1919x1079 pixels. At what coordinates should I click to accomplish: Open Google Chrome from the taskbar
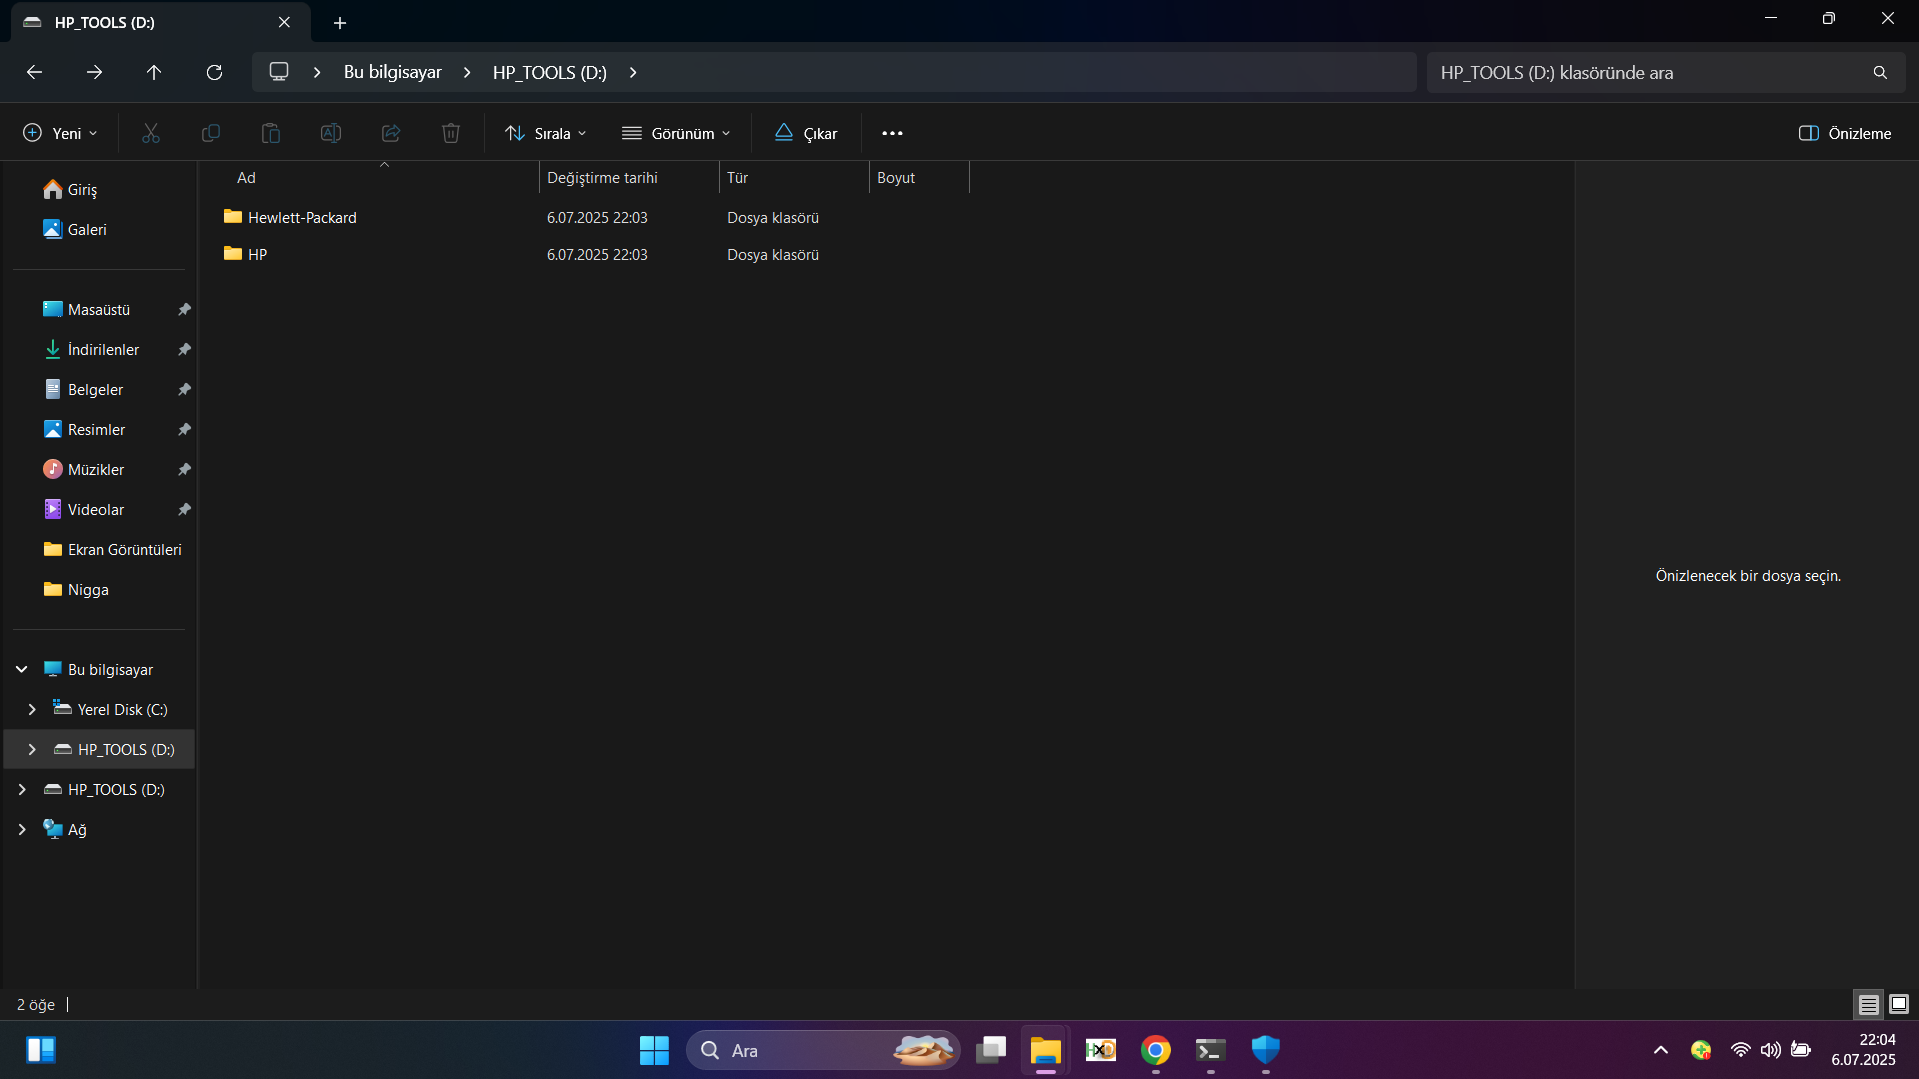coord(1155,1050)
